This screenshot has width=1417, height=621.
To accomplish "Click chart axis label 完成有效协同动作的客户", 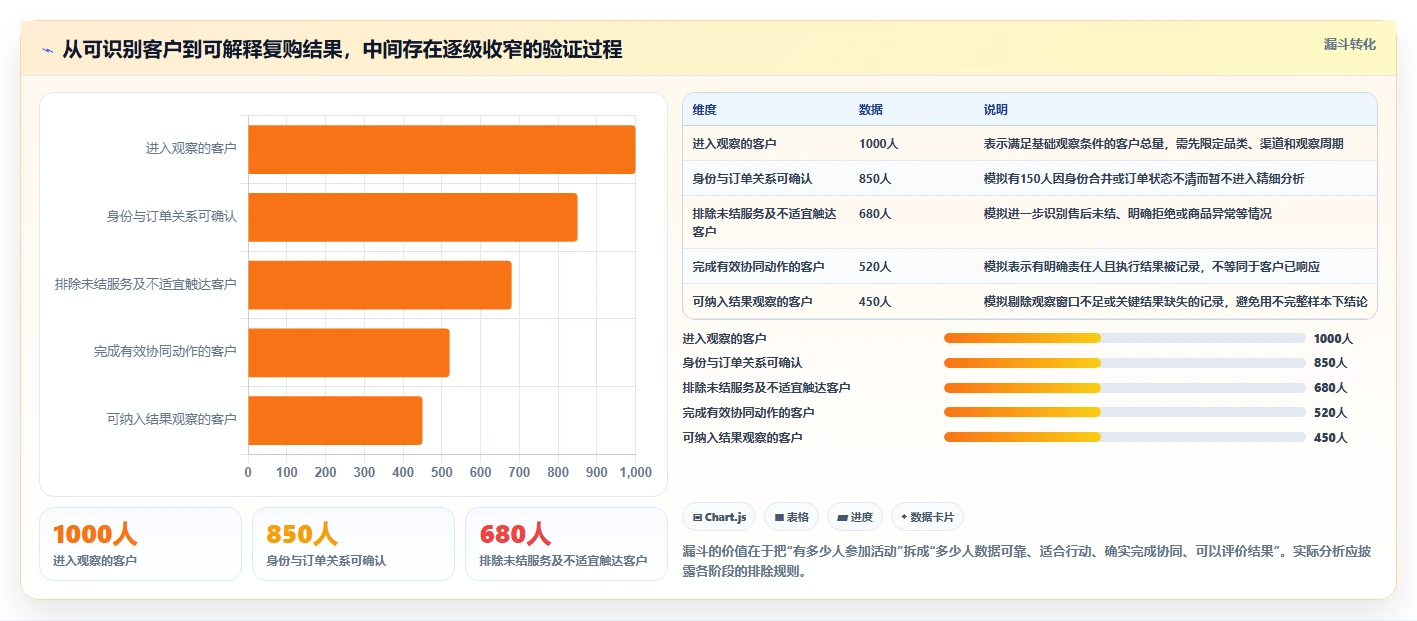I will coord(165,352).
